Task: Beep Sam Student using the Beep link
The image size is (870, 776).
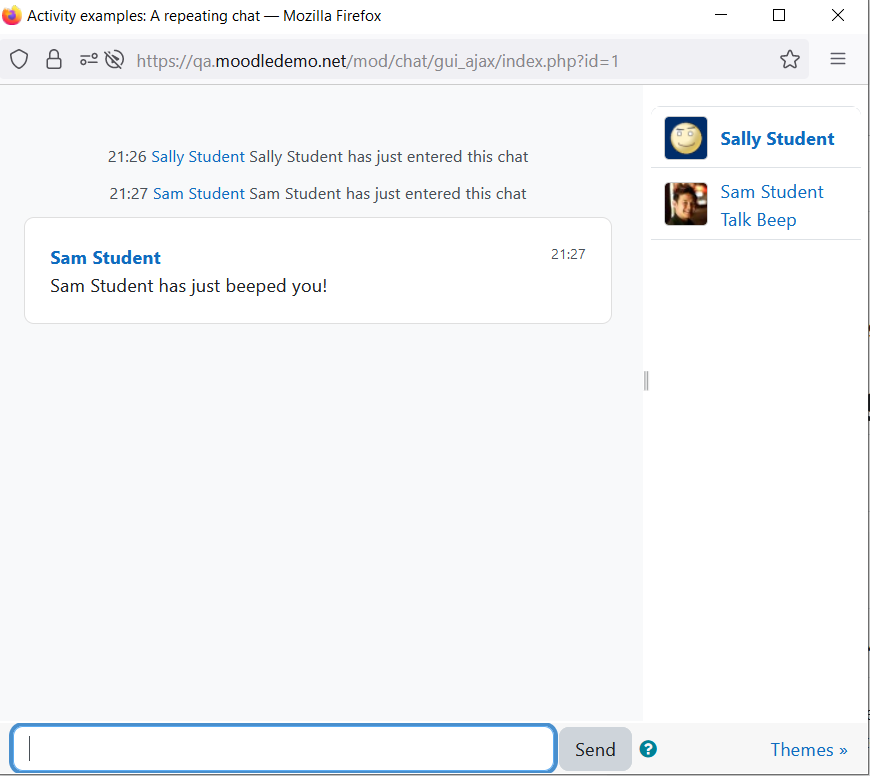Action: [776, 220]
